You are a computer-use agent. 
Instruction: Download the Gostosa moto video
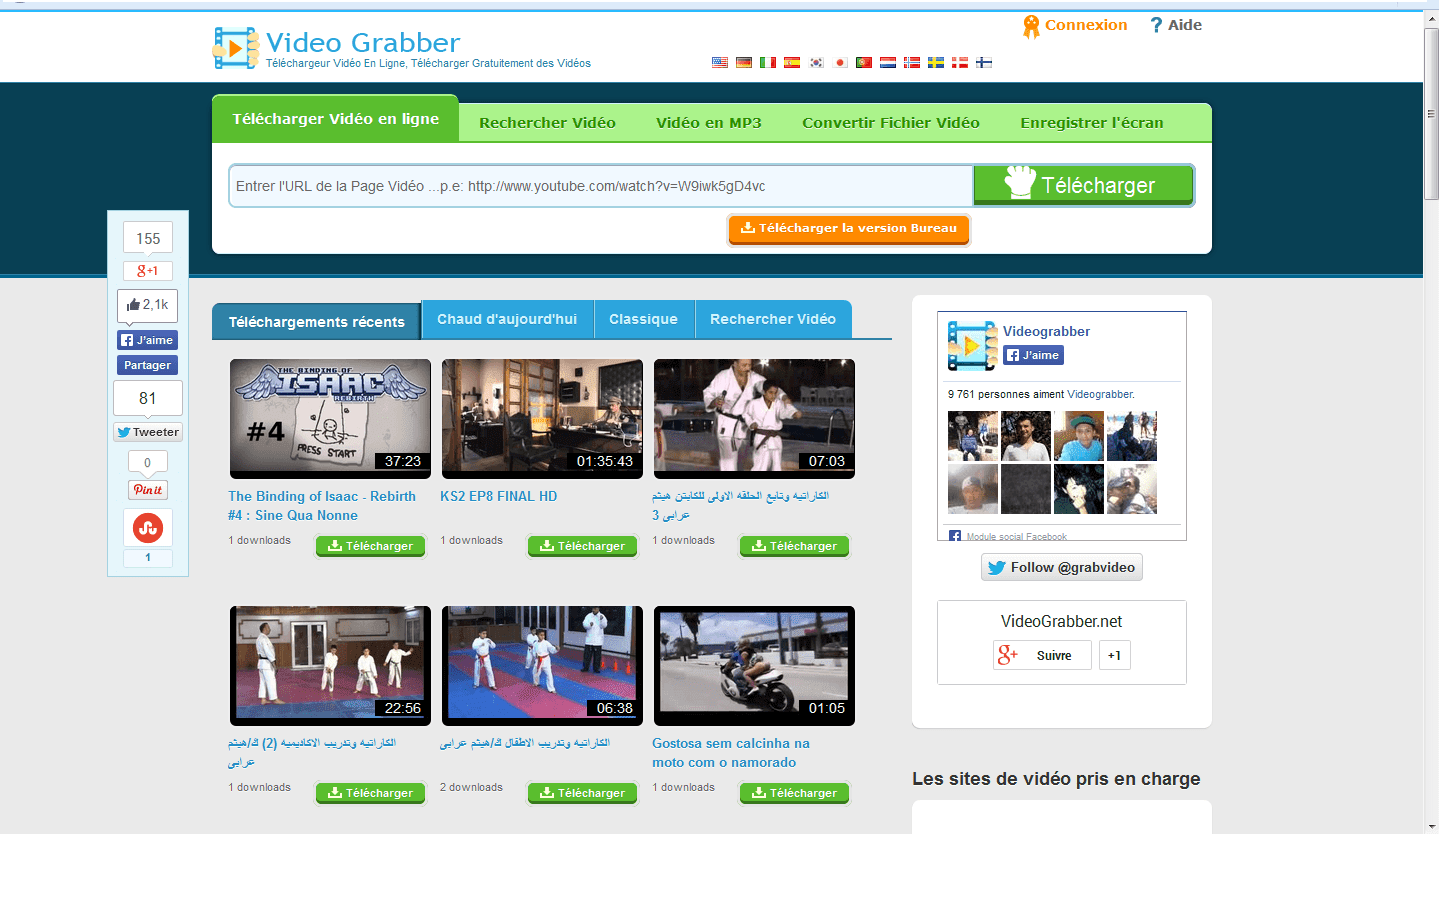point(794,793)
